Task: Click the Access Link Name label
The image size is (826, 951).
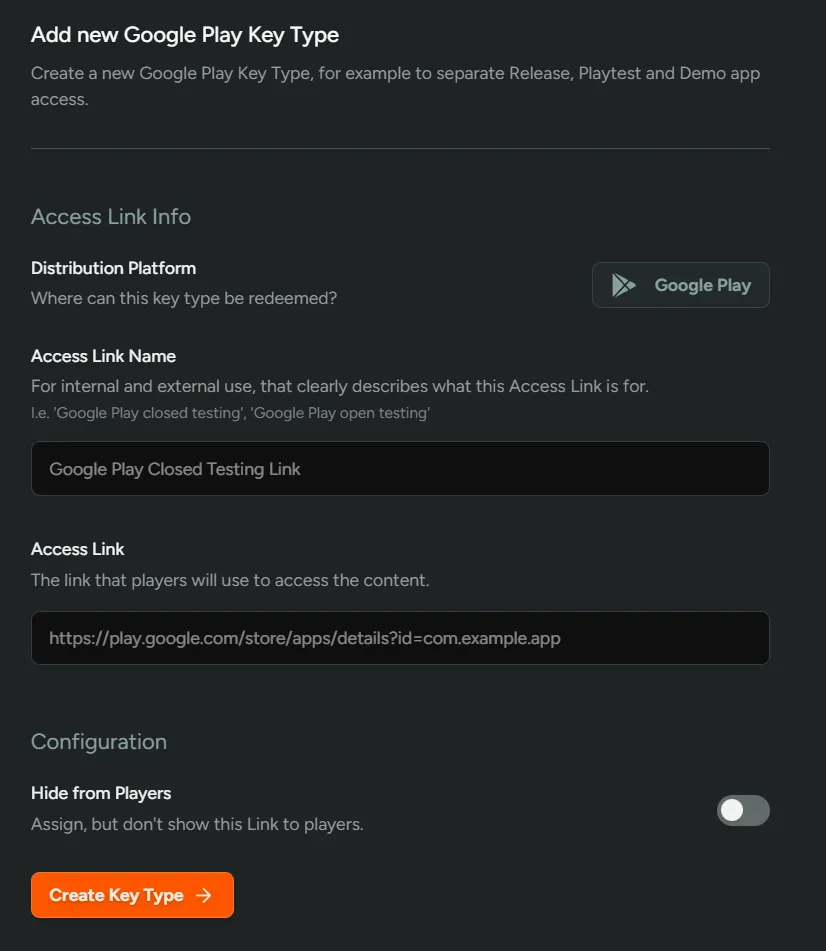Action: [103, 356]
